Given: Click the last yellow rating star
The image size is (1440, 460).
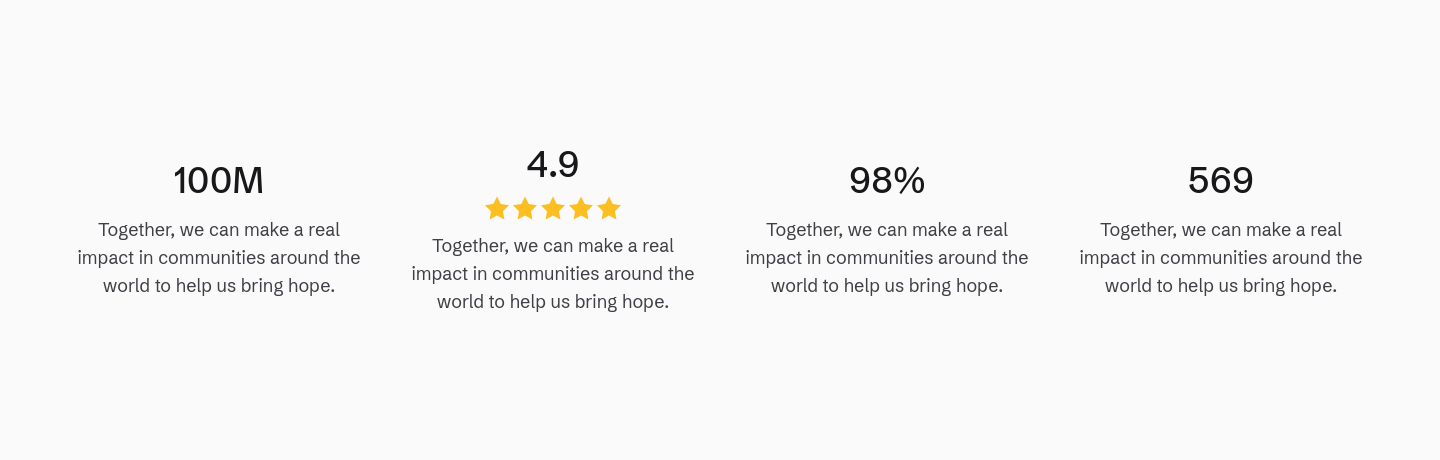Looking at the screenshot, I should (609, 208).
